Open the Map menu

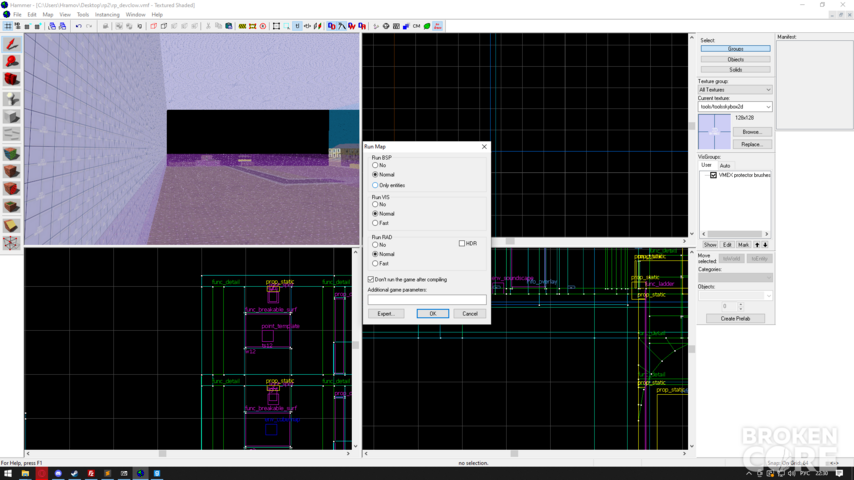tap(48, 15)
